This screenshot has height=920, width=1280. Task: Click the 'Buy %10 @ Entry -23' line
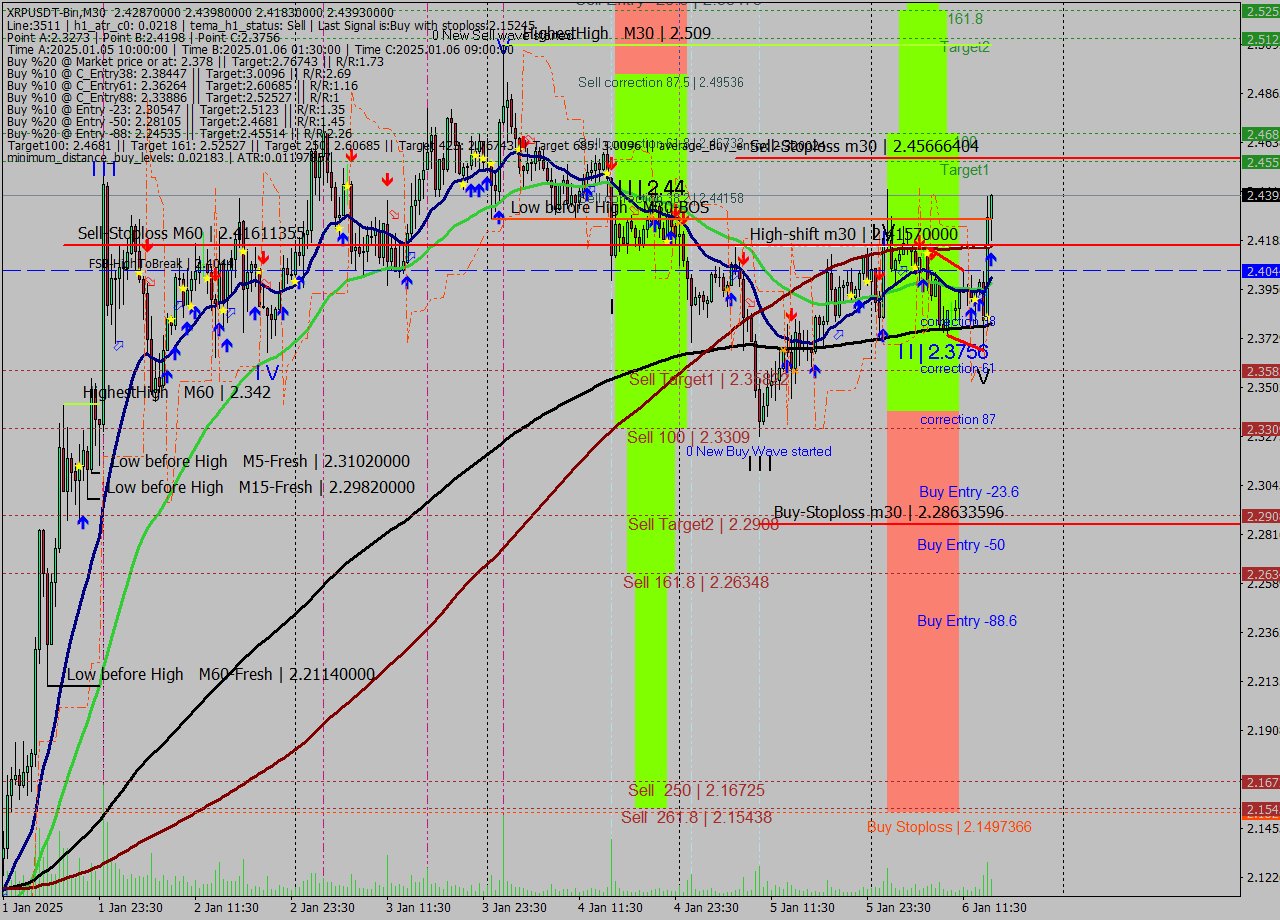[175, 110]
